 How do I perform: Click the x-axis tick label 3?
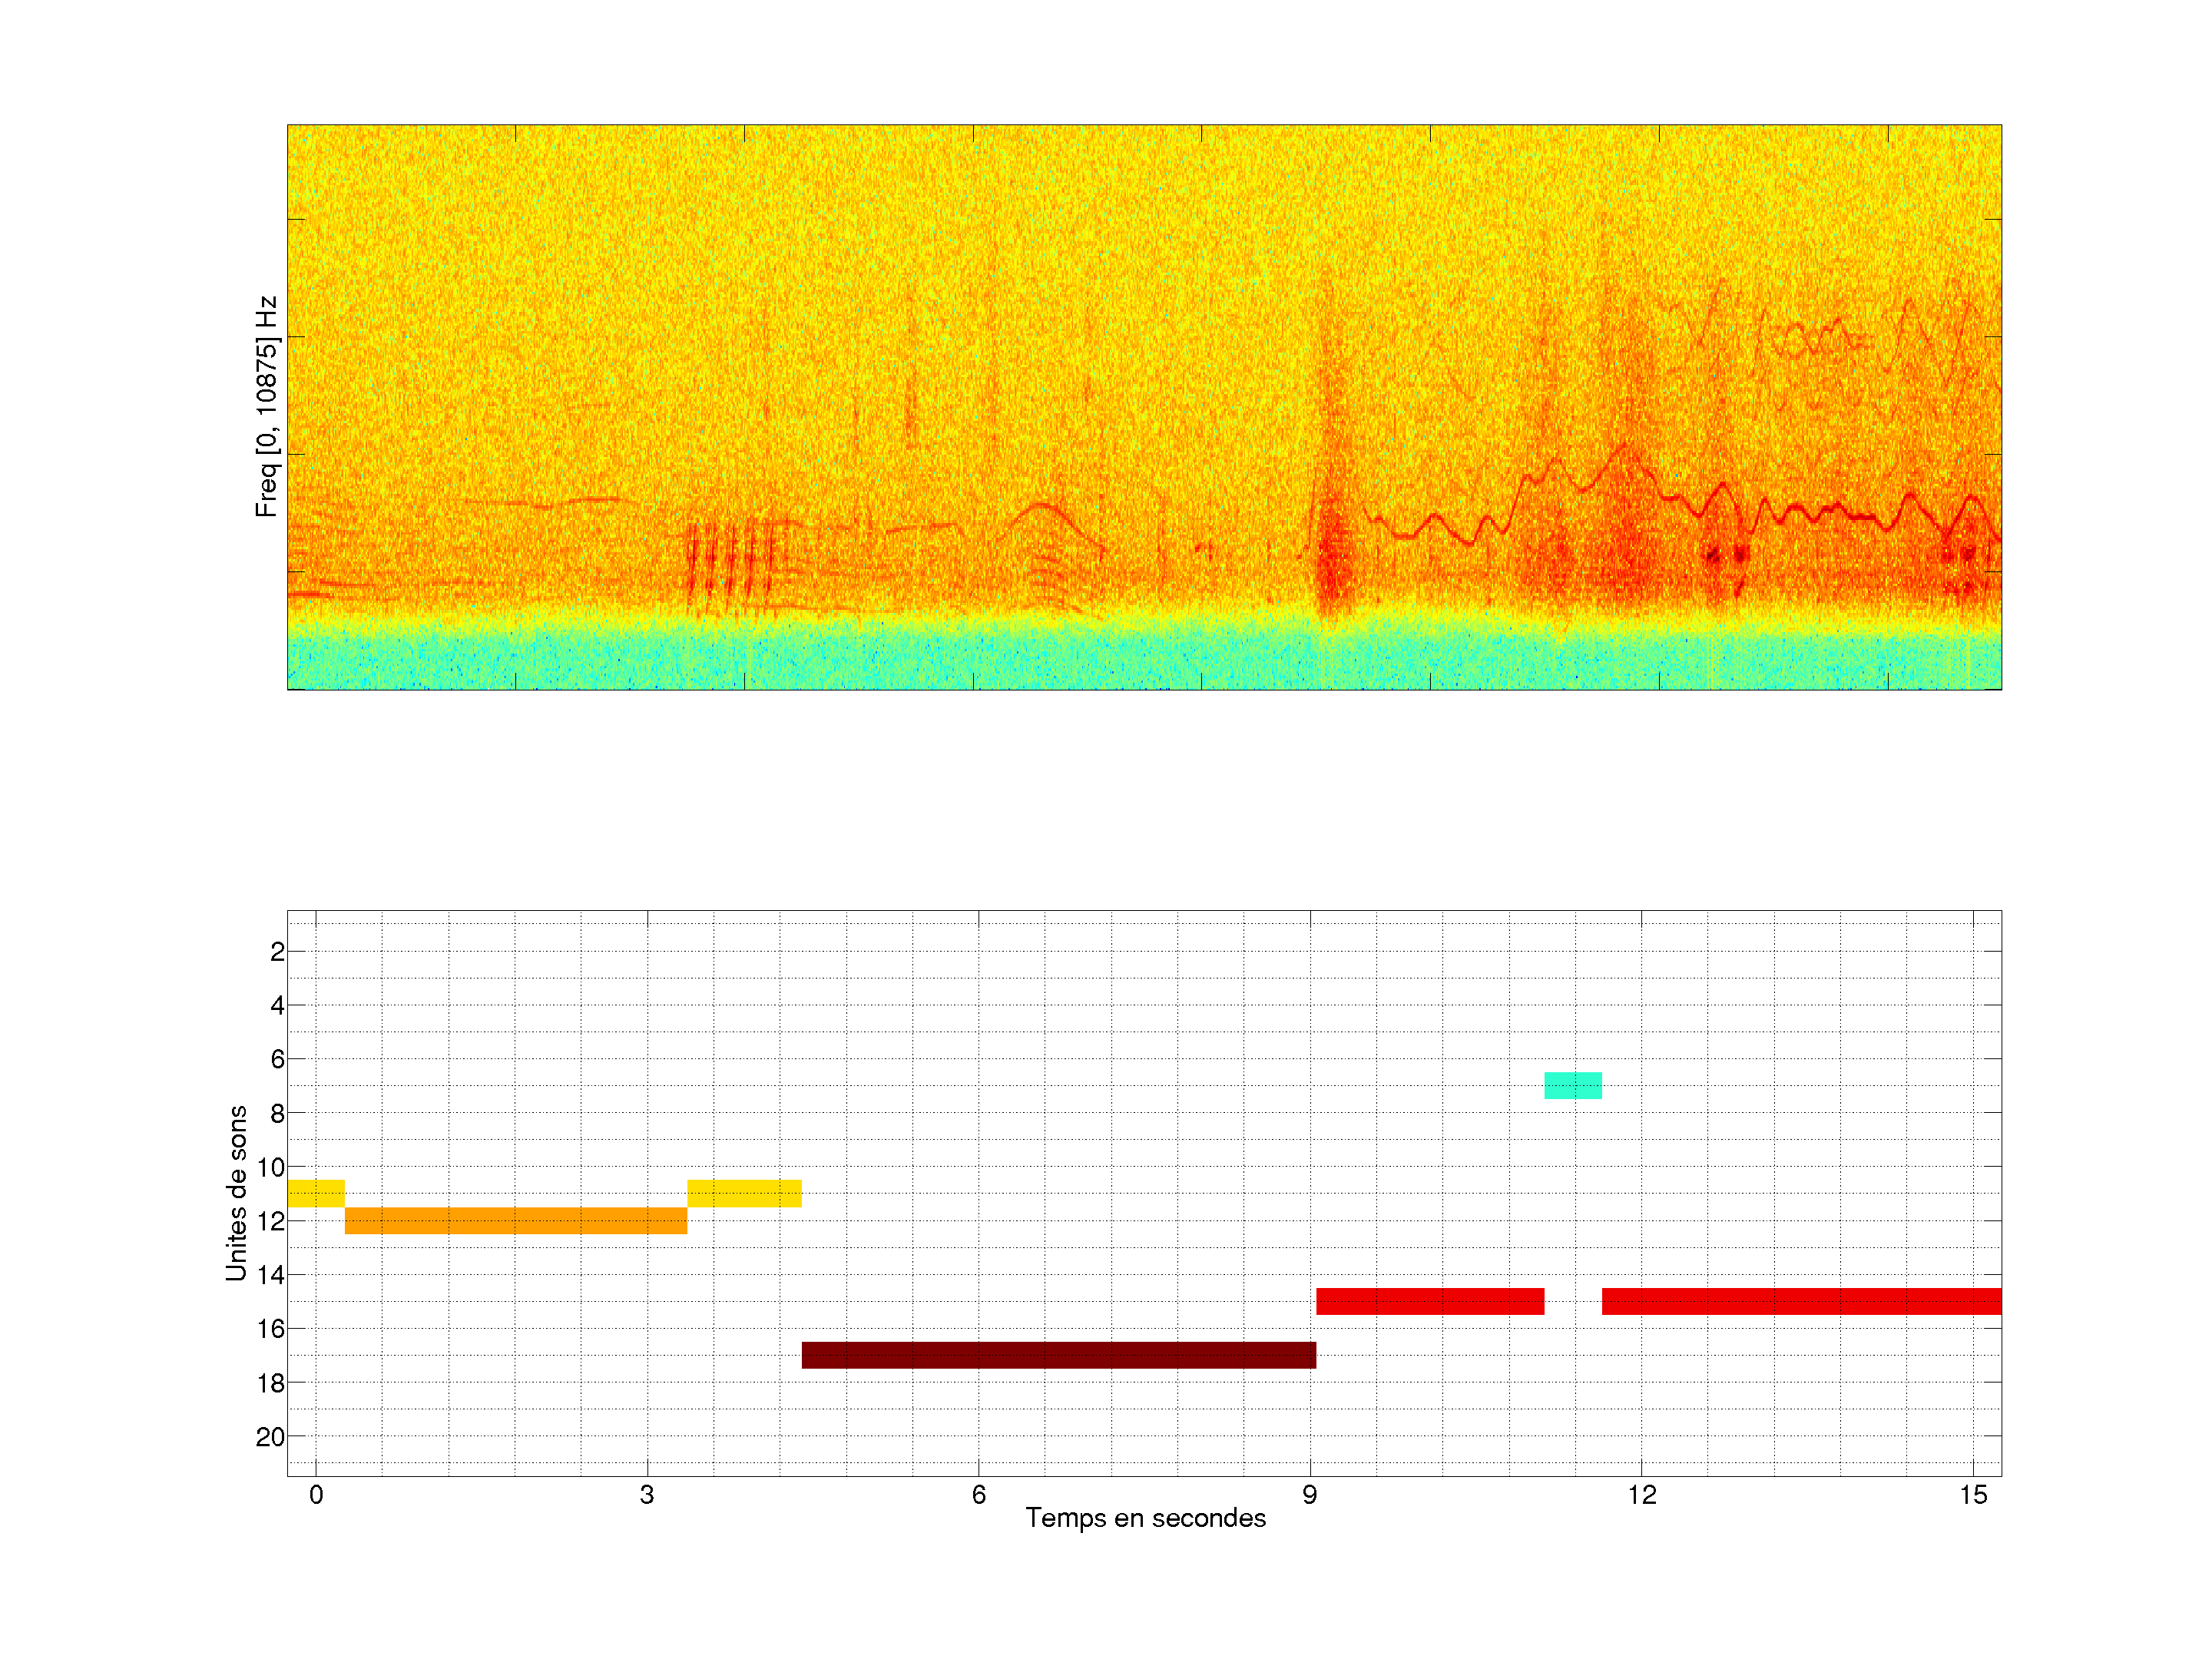pos(647,1495)
